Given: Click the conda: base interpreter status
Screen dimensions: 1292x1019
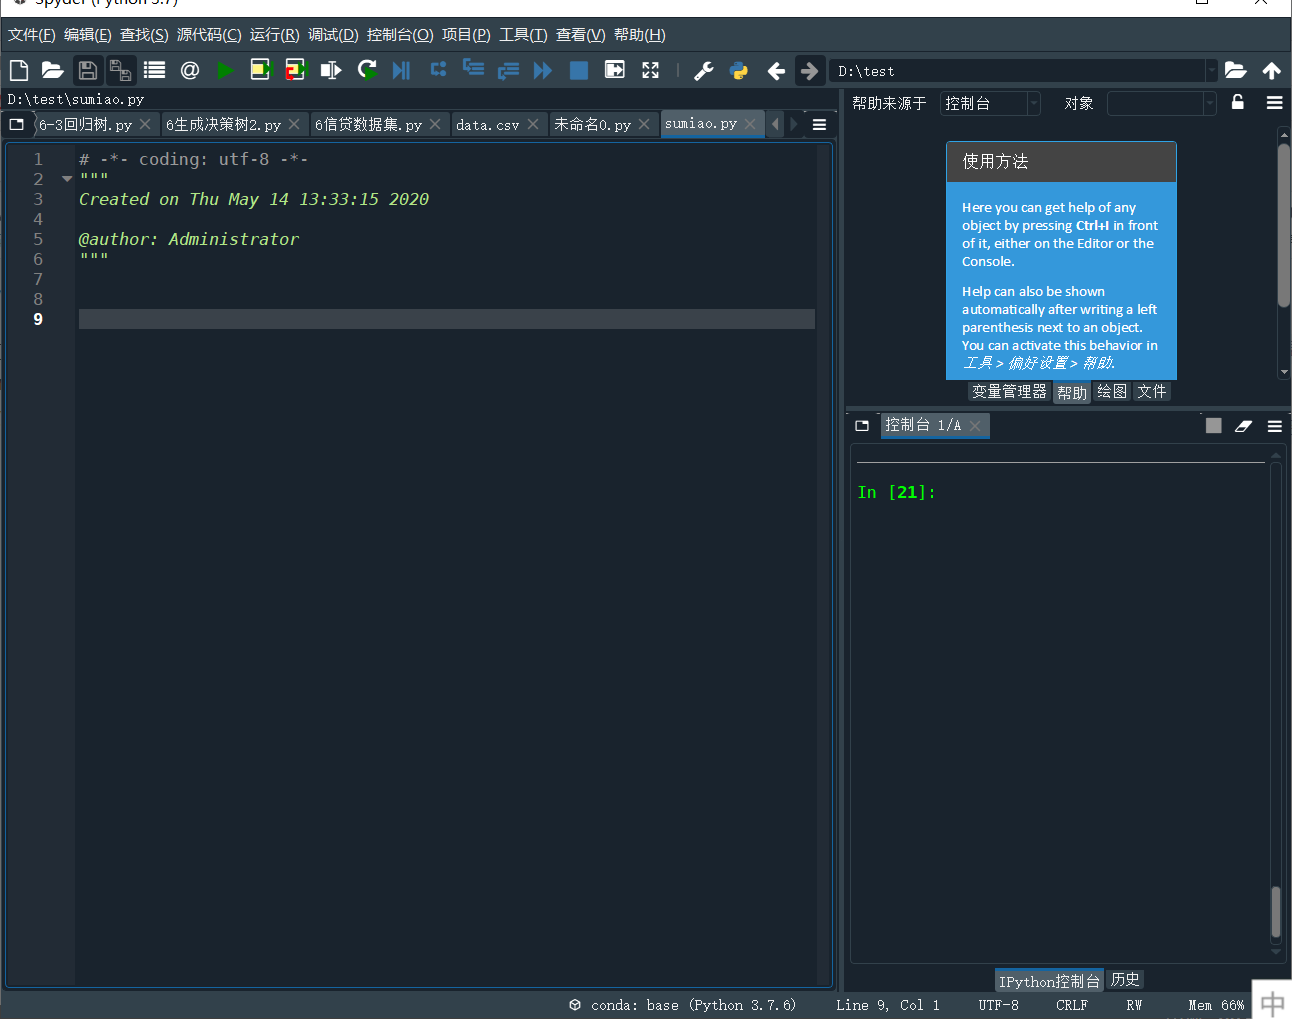Looking at the screenshot, I should [683, 1005].
